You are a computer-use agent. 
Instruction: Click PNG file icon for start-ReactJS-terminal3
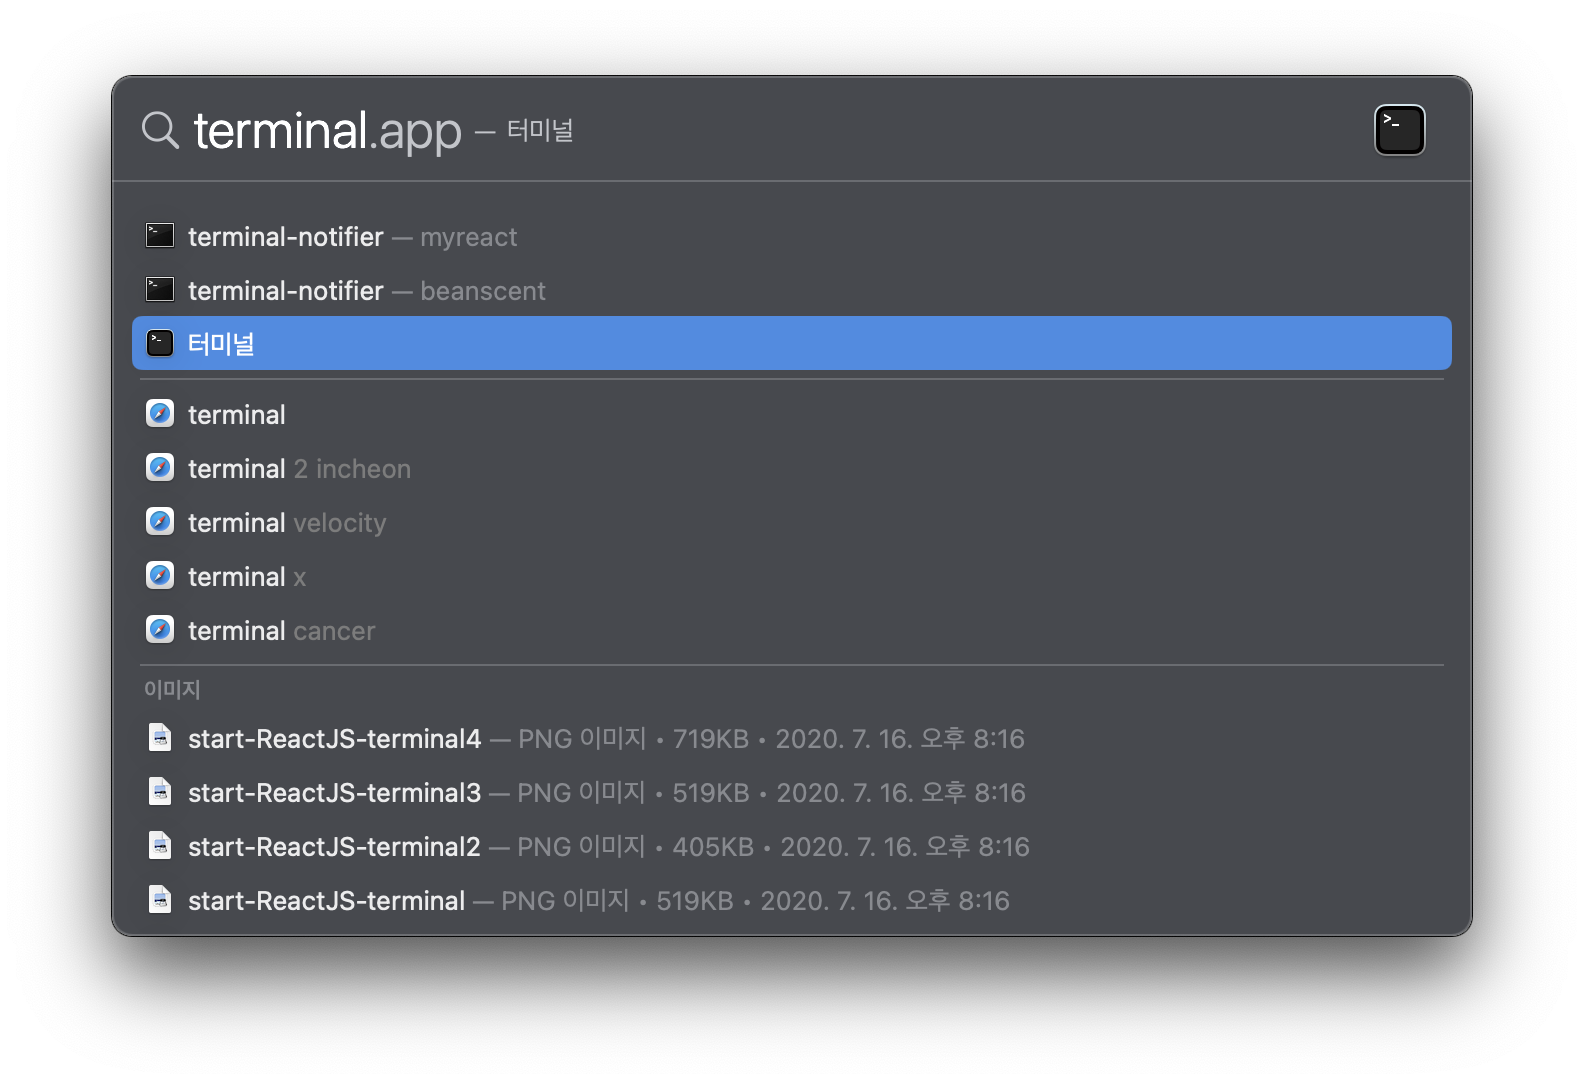tap(160, 792)
